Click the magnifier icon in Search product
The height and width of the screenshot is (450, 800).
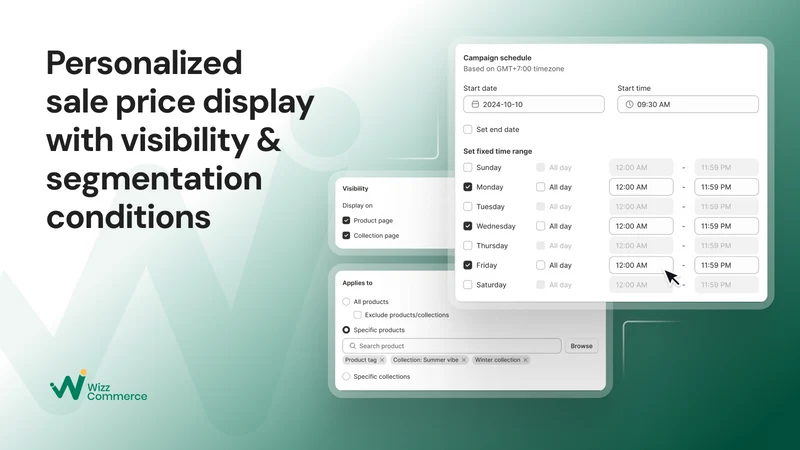[x=352, y=346]
